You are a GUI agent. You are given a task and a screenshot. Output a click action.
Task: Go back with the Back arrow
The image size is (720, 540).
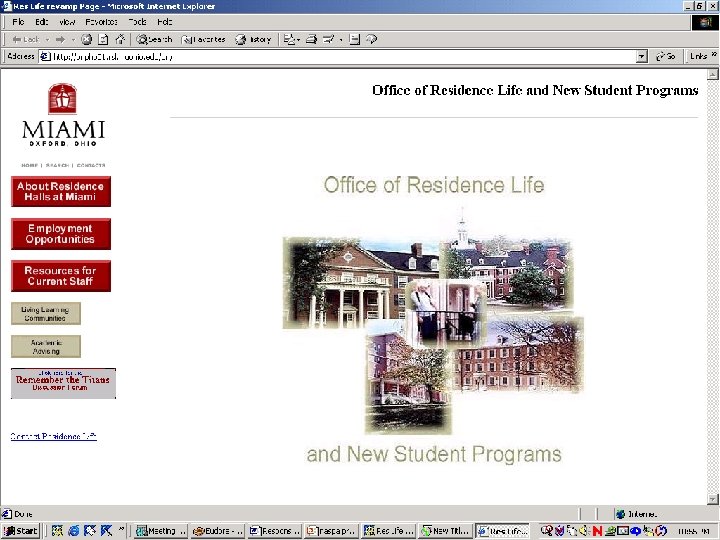pos(26,39)
